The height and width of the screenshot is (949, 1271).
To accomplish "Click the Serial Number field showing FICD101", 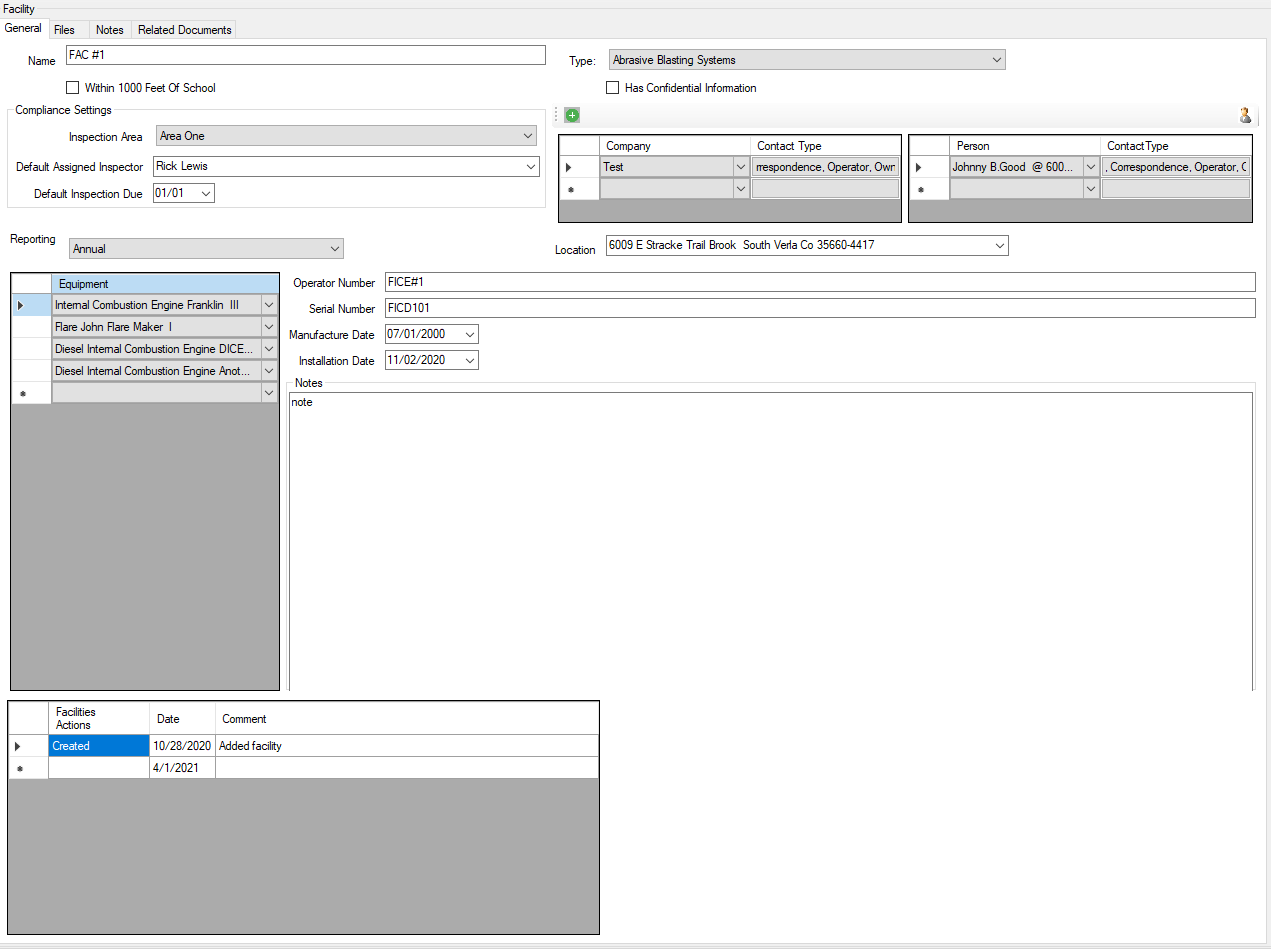I will coord(700,308).
